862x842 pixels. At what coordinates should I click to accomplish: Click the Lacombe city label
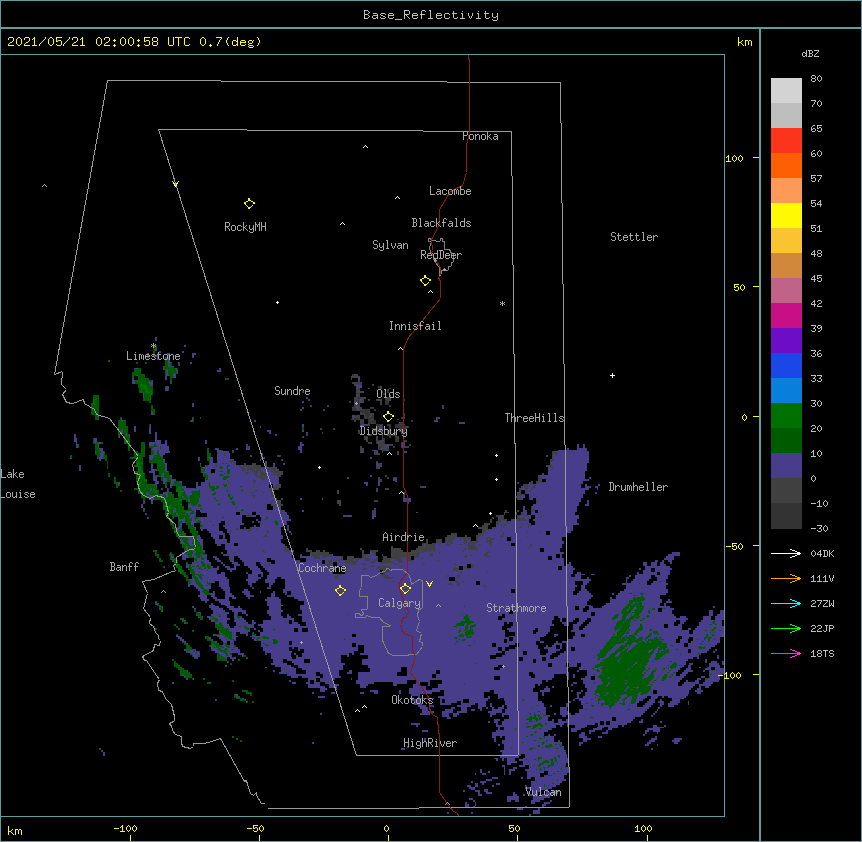[450, 191]
